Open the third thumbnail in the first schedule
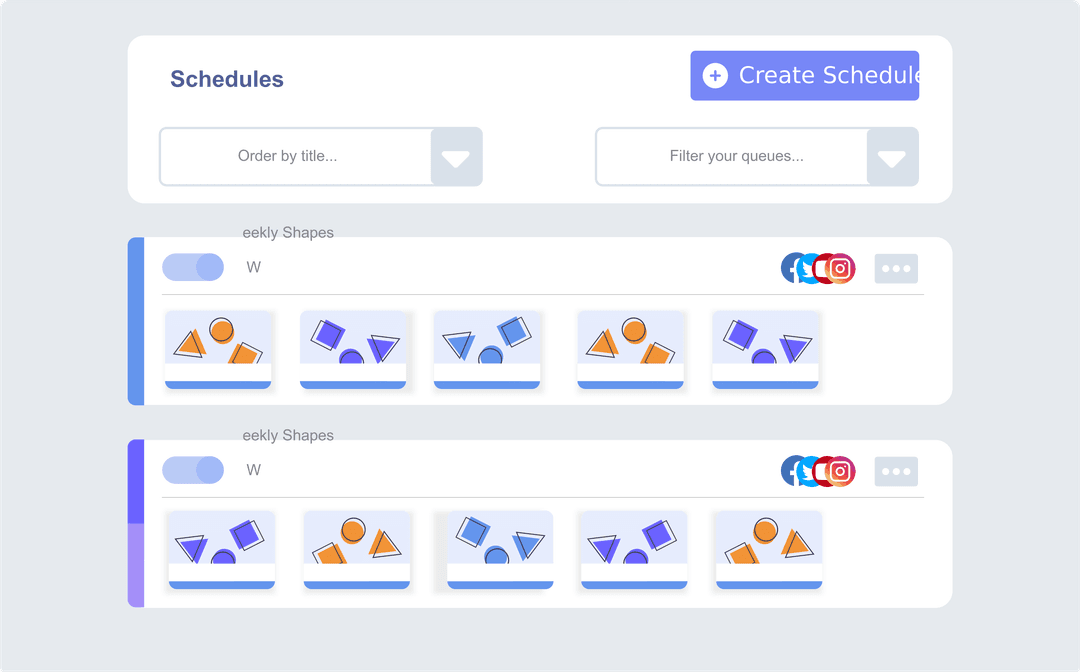Viewport: 1080px width, 672px height. [487, 349]
